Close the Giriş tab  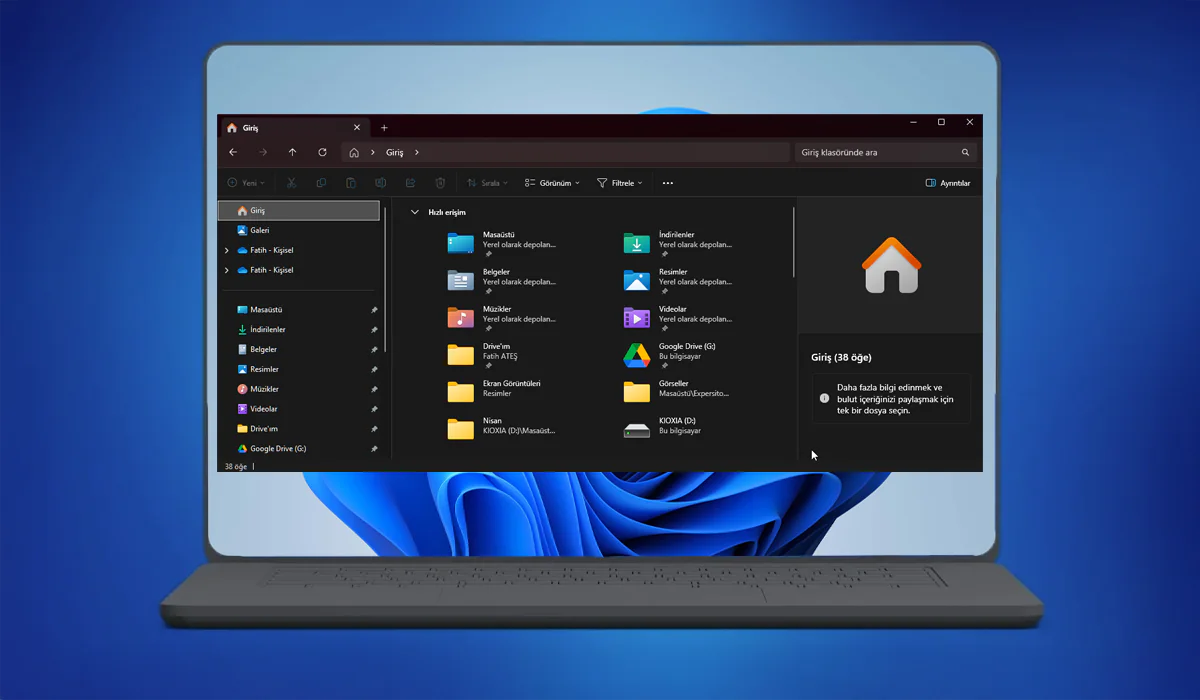click(357, 127)
